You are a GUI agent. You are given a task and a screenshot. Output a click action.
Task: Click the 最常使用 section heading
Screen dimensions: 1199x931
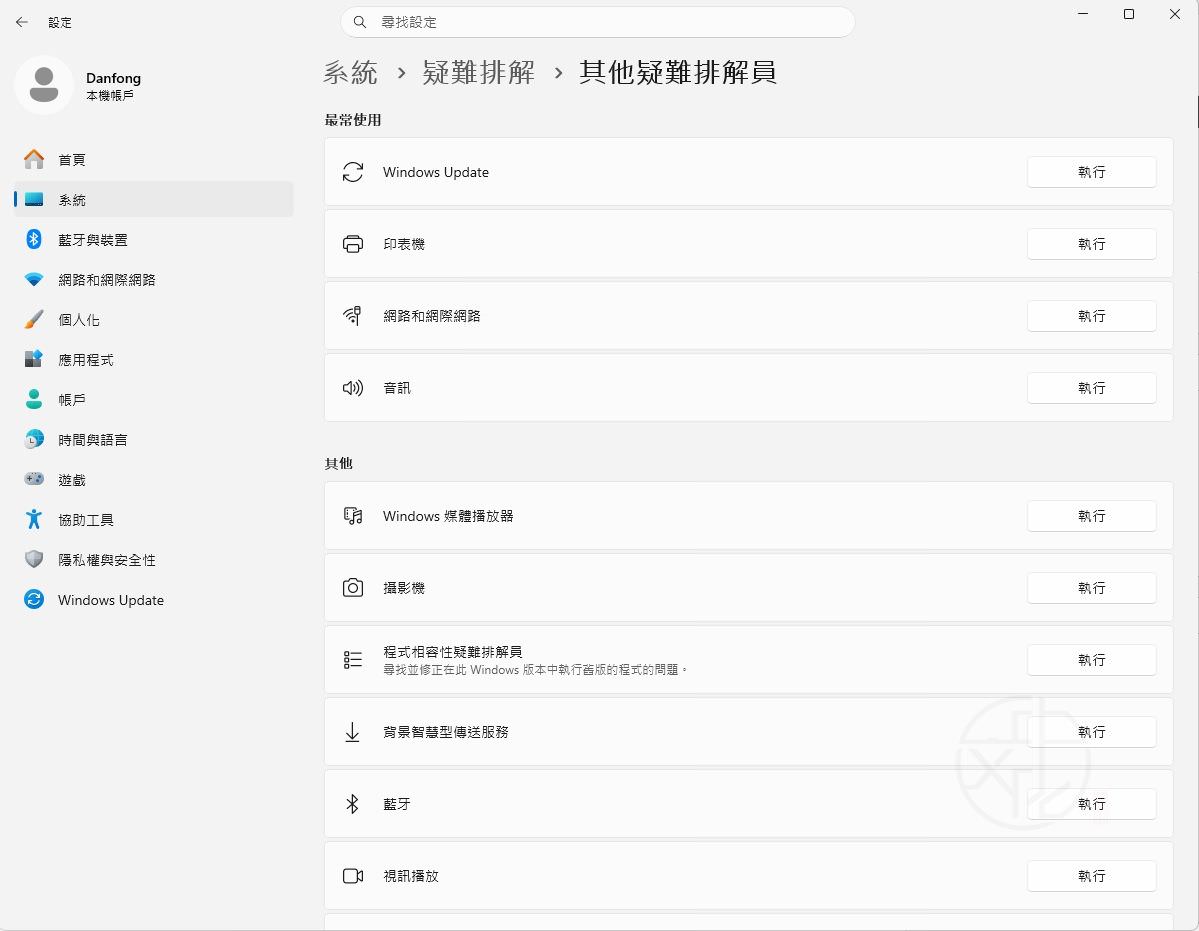(x=353, y=119)
